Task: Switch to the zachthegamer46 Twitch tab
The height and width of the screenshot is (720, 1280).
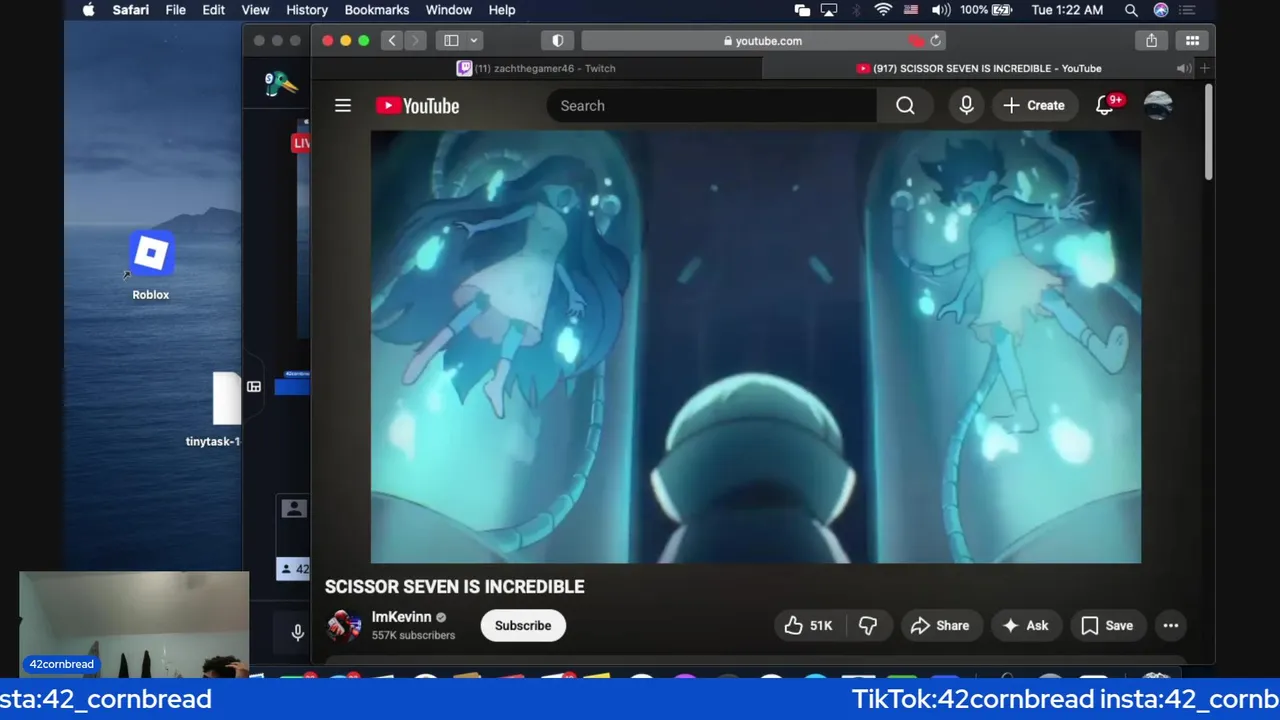Action: 536,68
